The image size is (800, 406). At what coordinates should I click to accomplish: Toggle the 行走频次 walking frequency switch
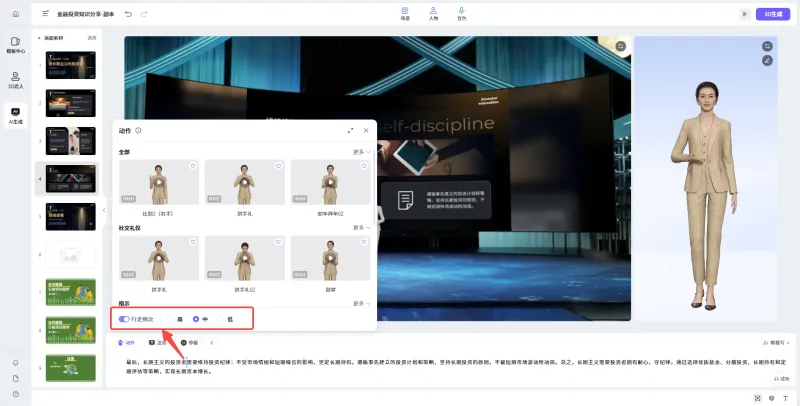[x=124, y=319]
